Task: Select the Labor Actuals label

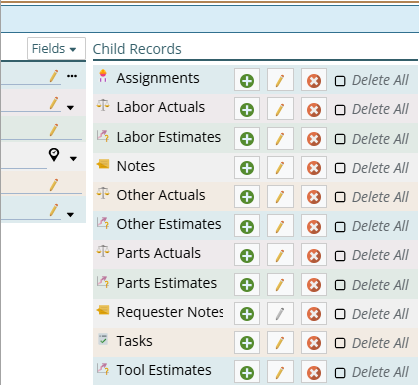Action: (161, 107)
